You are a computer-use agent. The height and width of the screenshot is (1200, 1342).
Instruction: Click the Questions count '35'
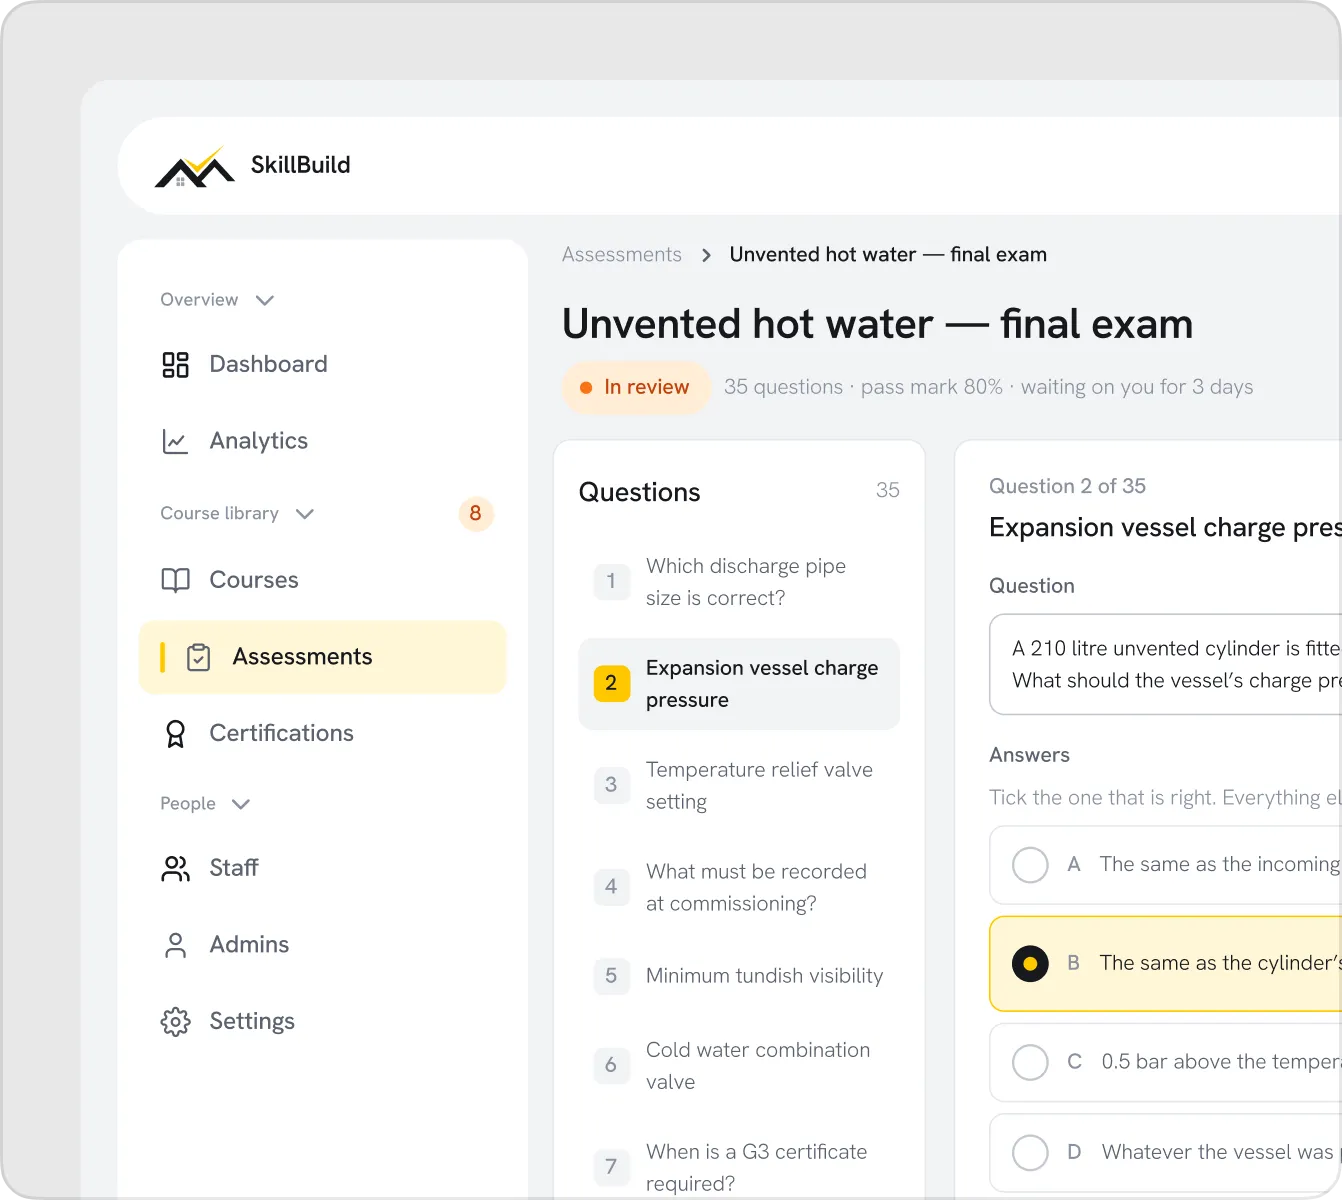pos(888,490)
